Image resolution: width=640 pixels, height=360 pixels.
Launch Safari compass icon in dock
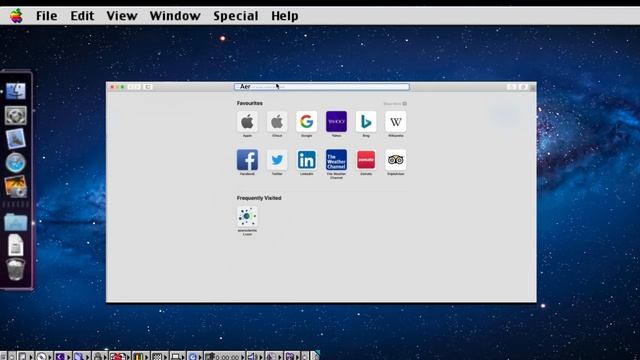[x=16, y=162]
